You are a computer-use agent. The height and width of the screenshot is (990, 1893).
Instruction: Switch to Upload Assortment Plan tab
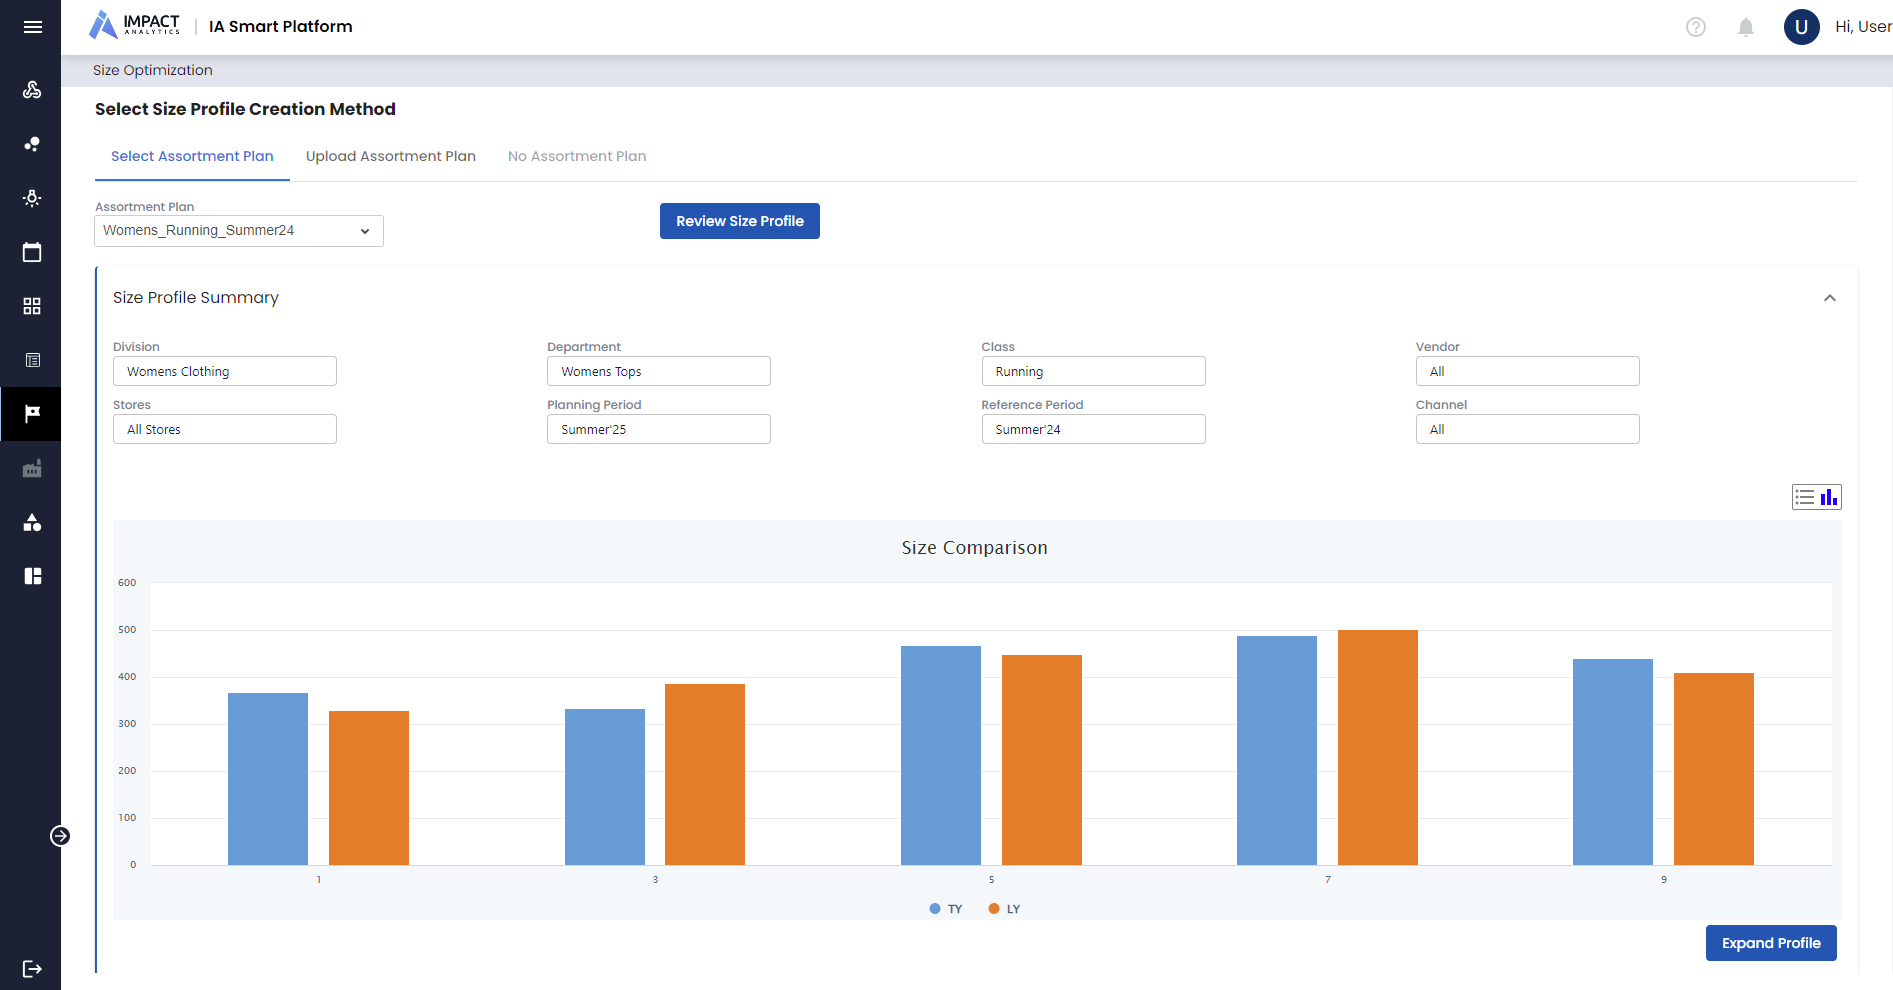(x=391, y=157)
